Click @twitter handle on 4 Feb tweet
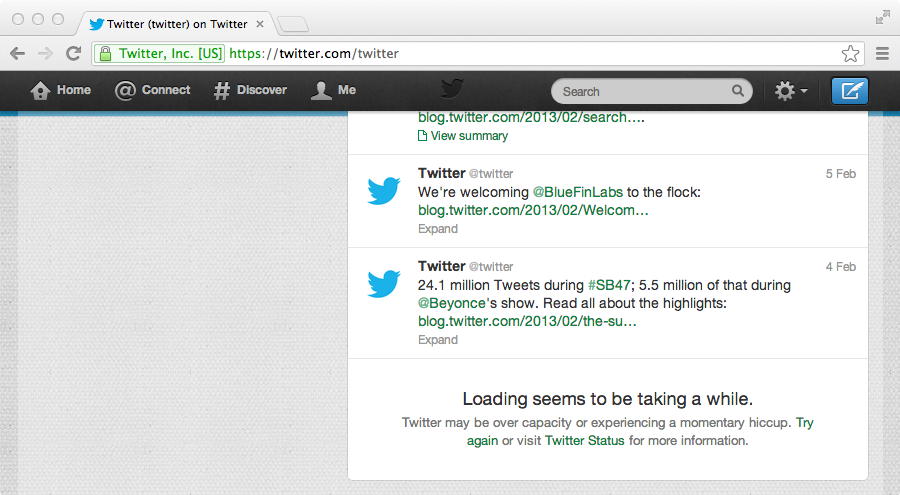The width and height of the screenshot is (900, 495). [491, 266]
